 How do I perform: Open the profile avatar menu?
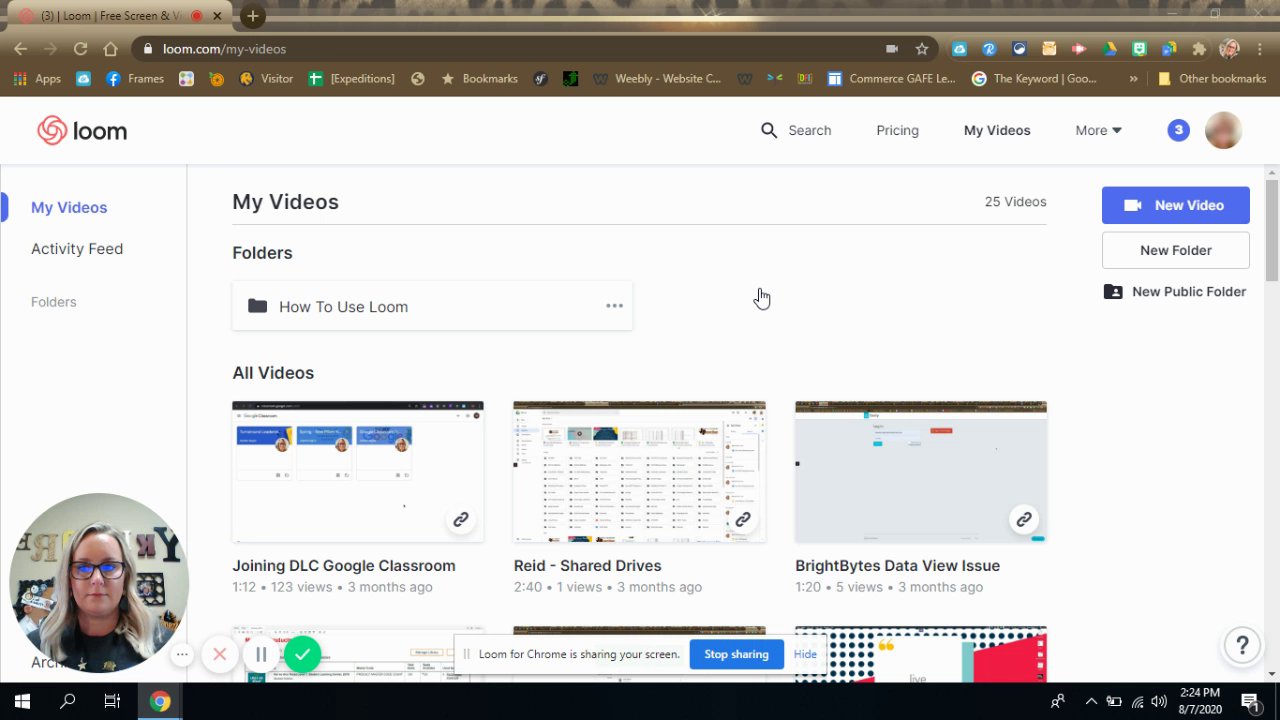tap(1223, 130)
